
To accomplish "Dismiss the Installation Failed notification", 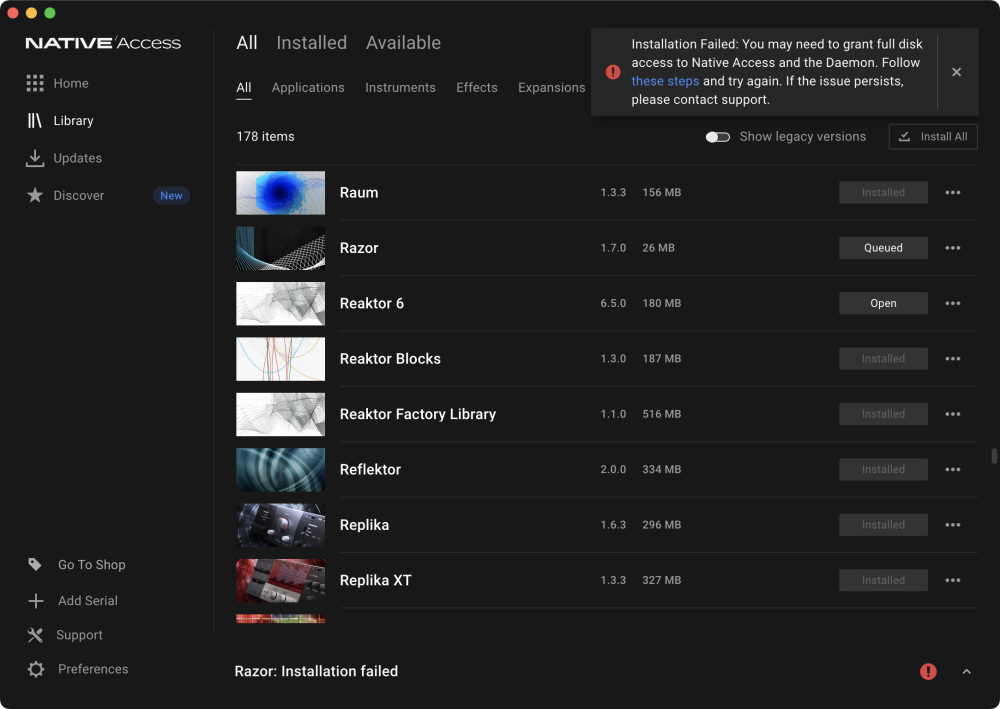I will [x=956, y=72].
